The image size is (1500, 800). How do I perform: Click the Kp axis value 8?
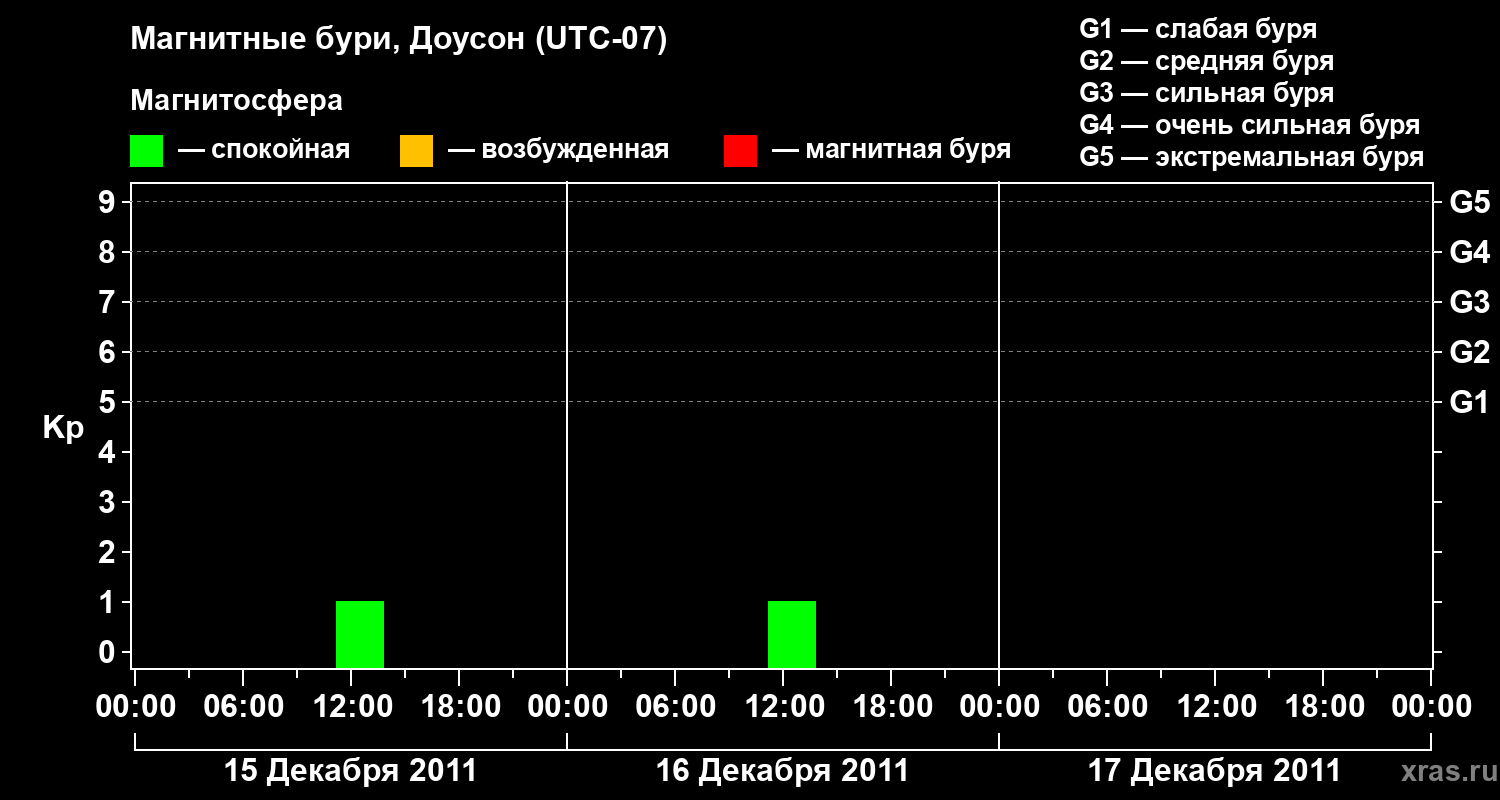pyautogui.click(x=109, y=252)
